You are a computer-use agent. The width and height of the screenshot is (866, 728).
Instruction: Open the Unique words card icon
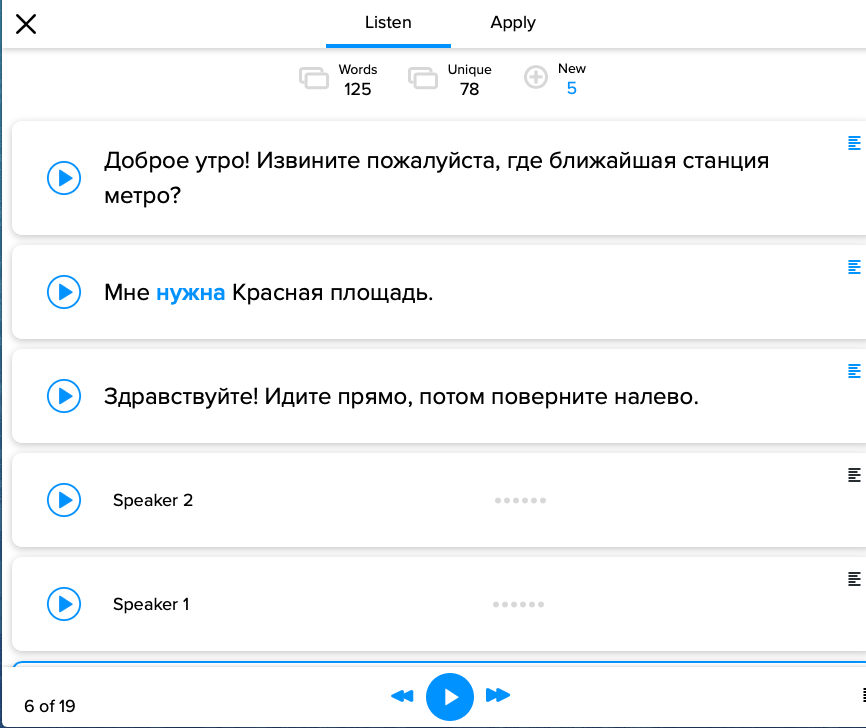423,79
